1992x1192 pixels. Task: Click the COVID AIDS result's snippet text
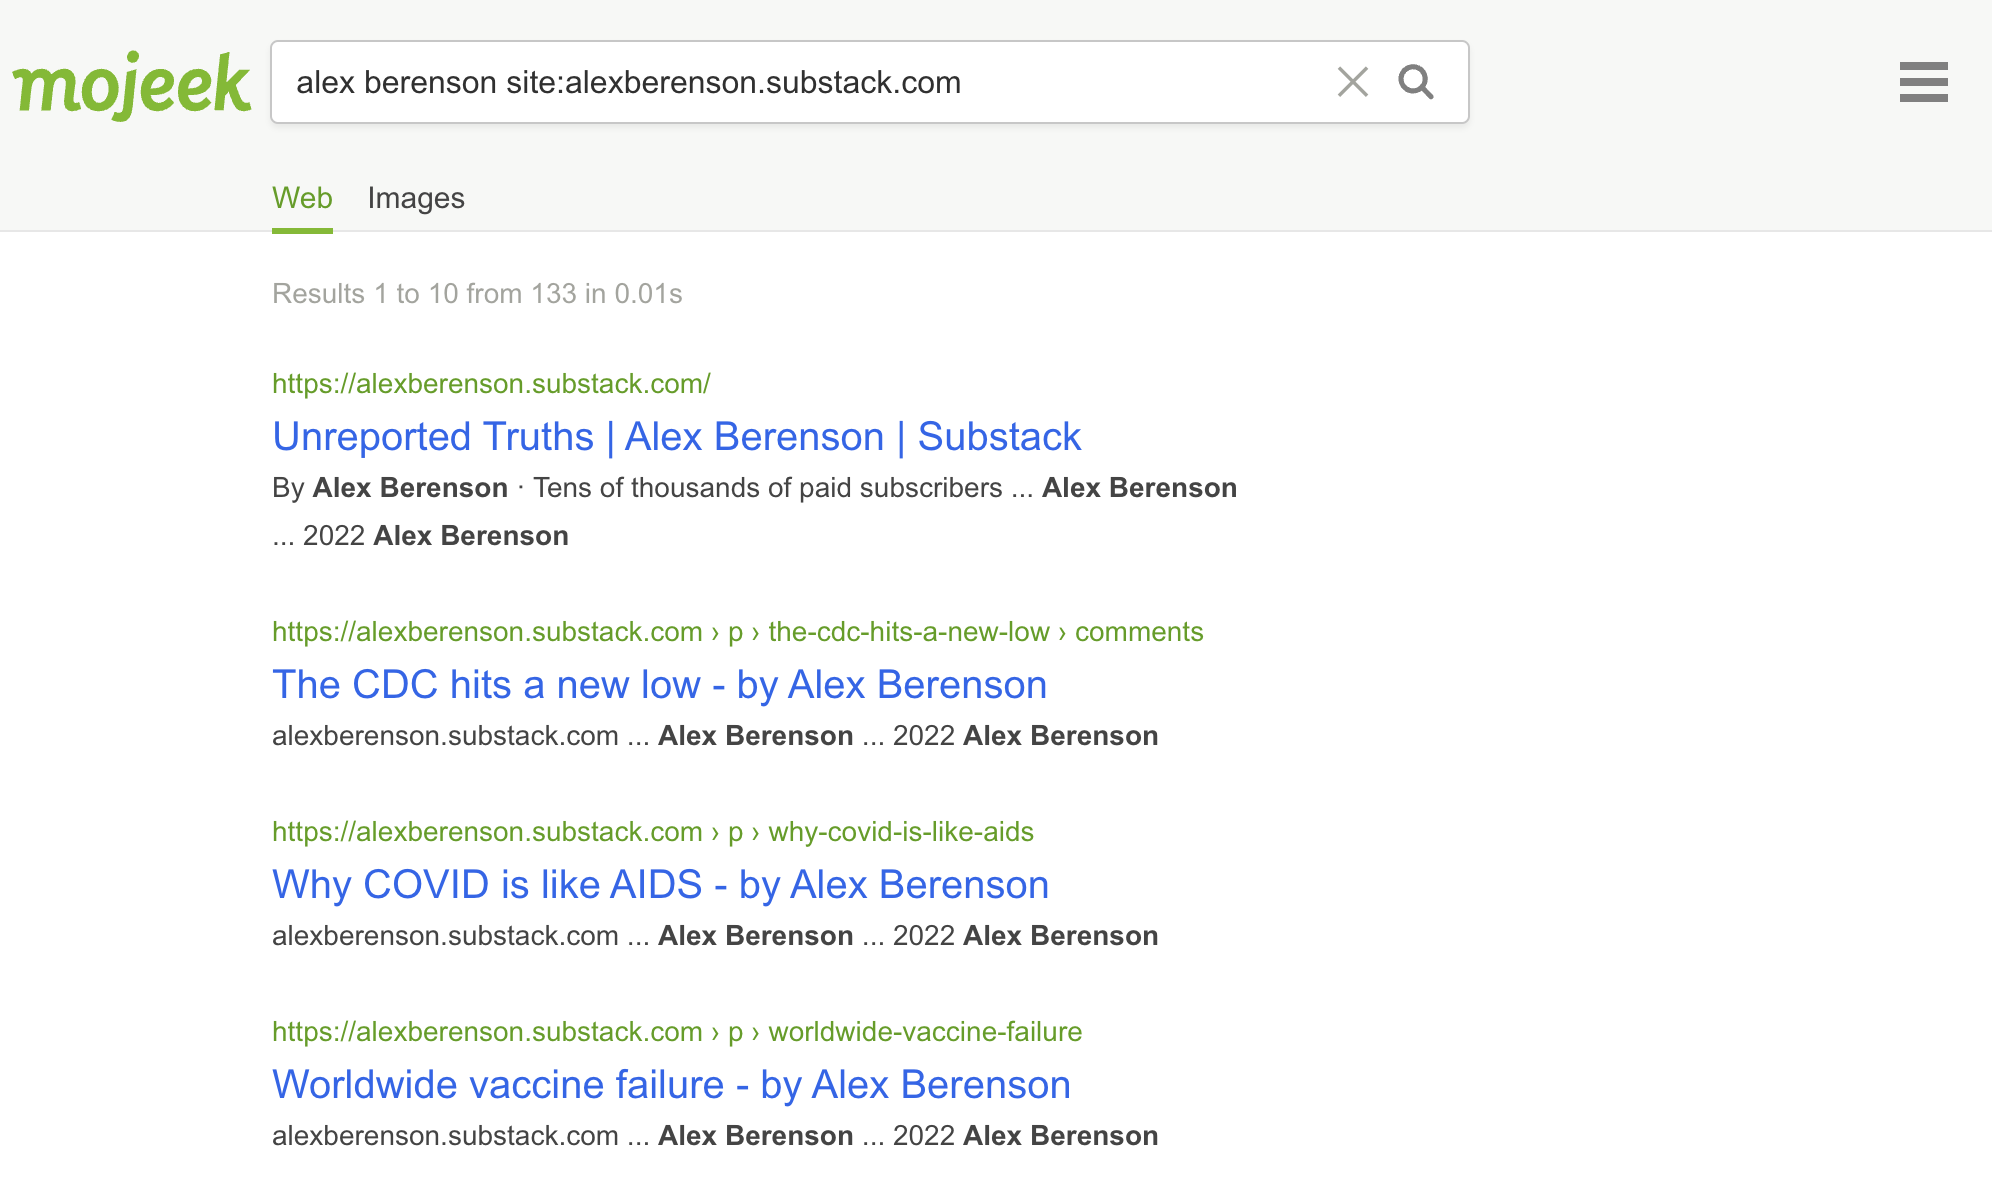[x=715, y=936]
